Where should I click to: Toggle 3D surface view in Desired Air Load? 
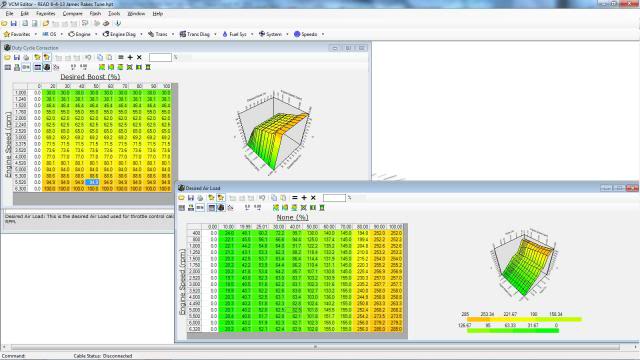pyautogui.click(x=221, y=207)
